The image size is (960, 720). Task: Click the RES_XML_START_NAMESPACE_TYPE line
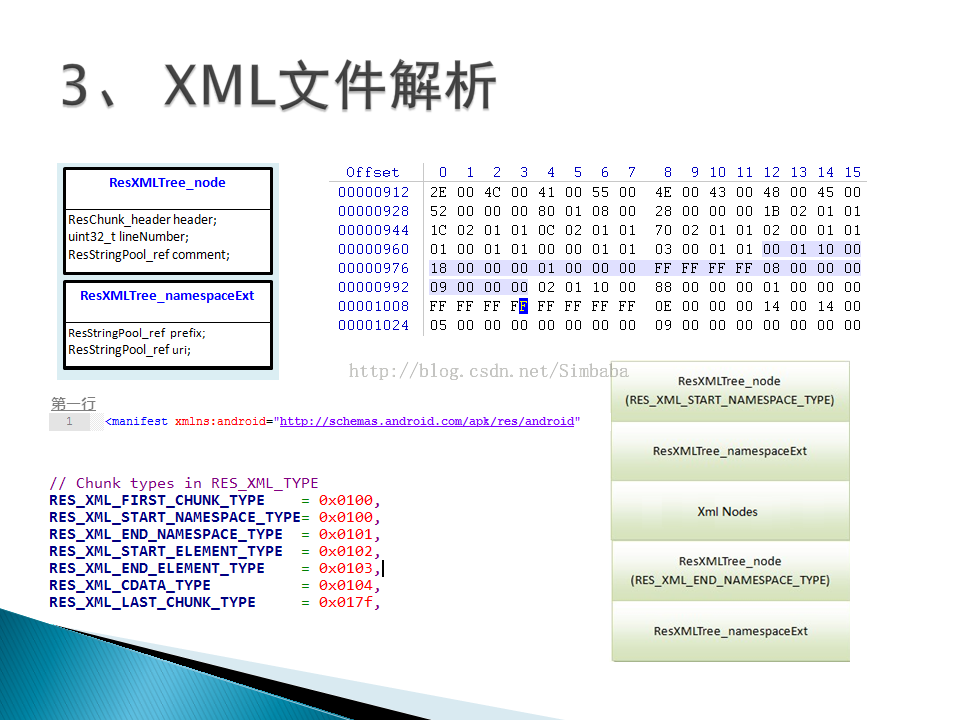pos(215,517)
